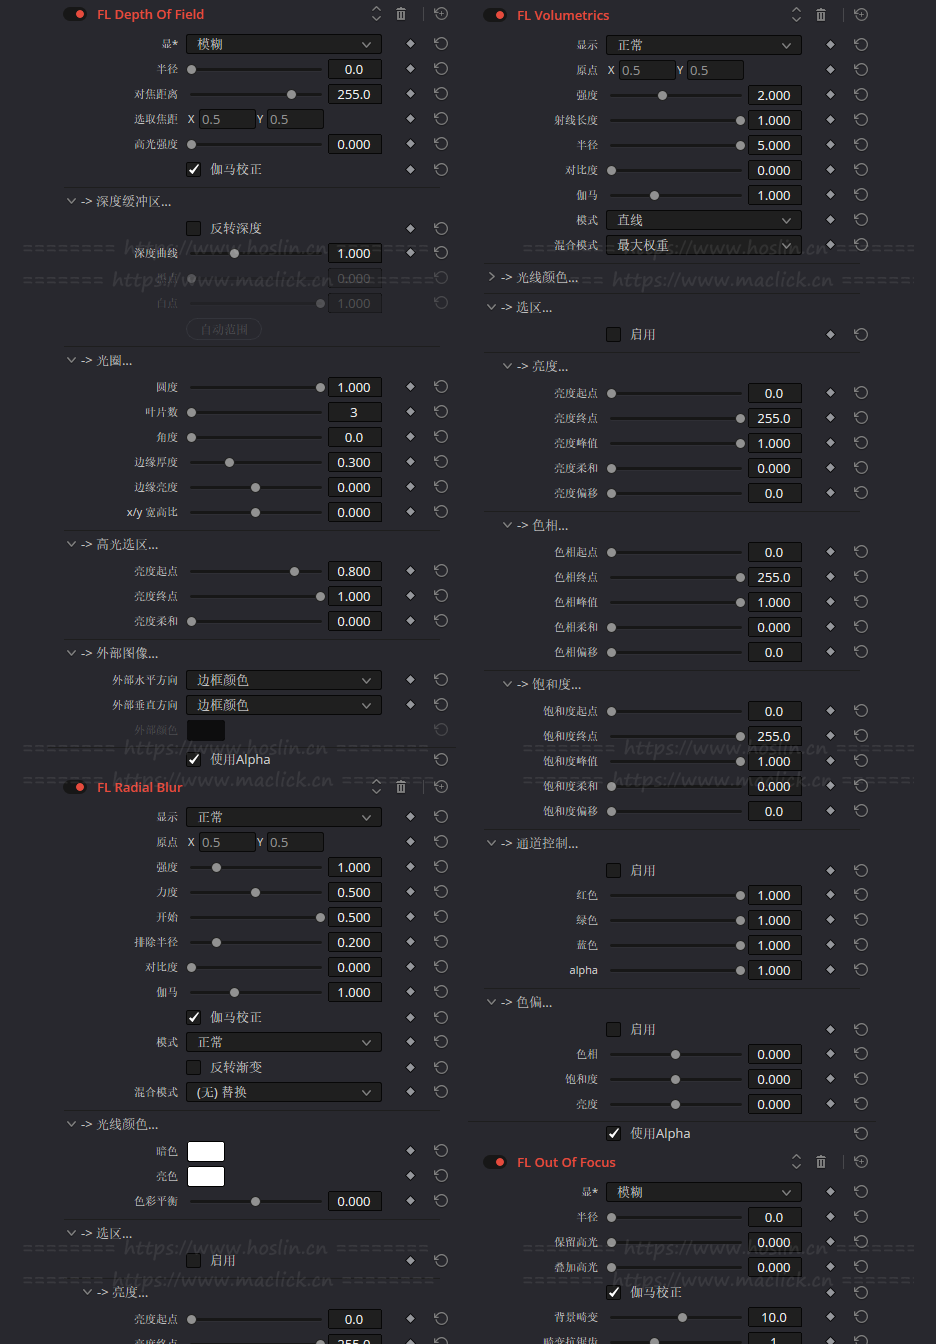
Task: Delete the FL Out Of Focus effect
Action: pyautogui.click(x=821, y=1162)
